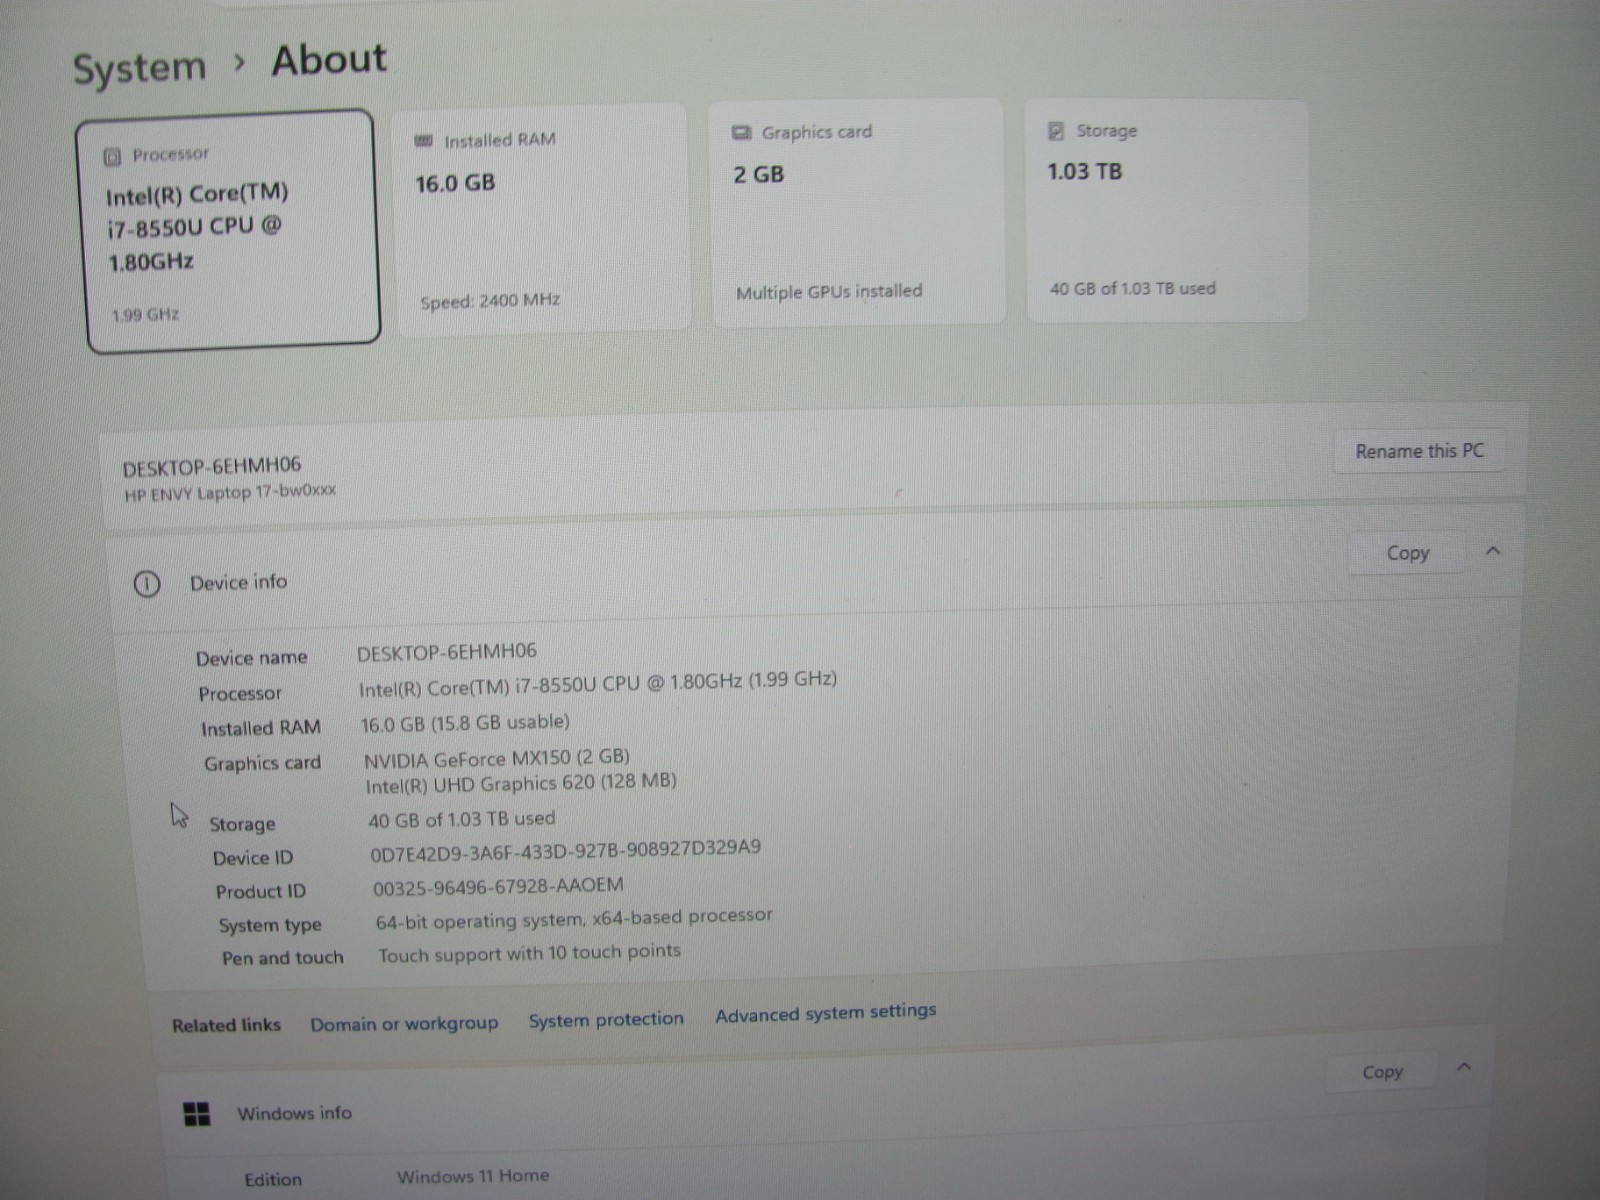Select the Graphics card summary card
Image resolution: width=1600 pixels, height=1200 pixels.
point(857,211)
